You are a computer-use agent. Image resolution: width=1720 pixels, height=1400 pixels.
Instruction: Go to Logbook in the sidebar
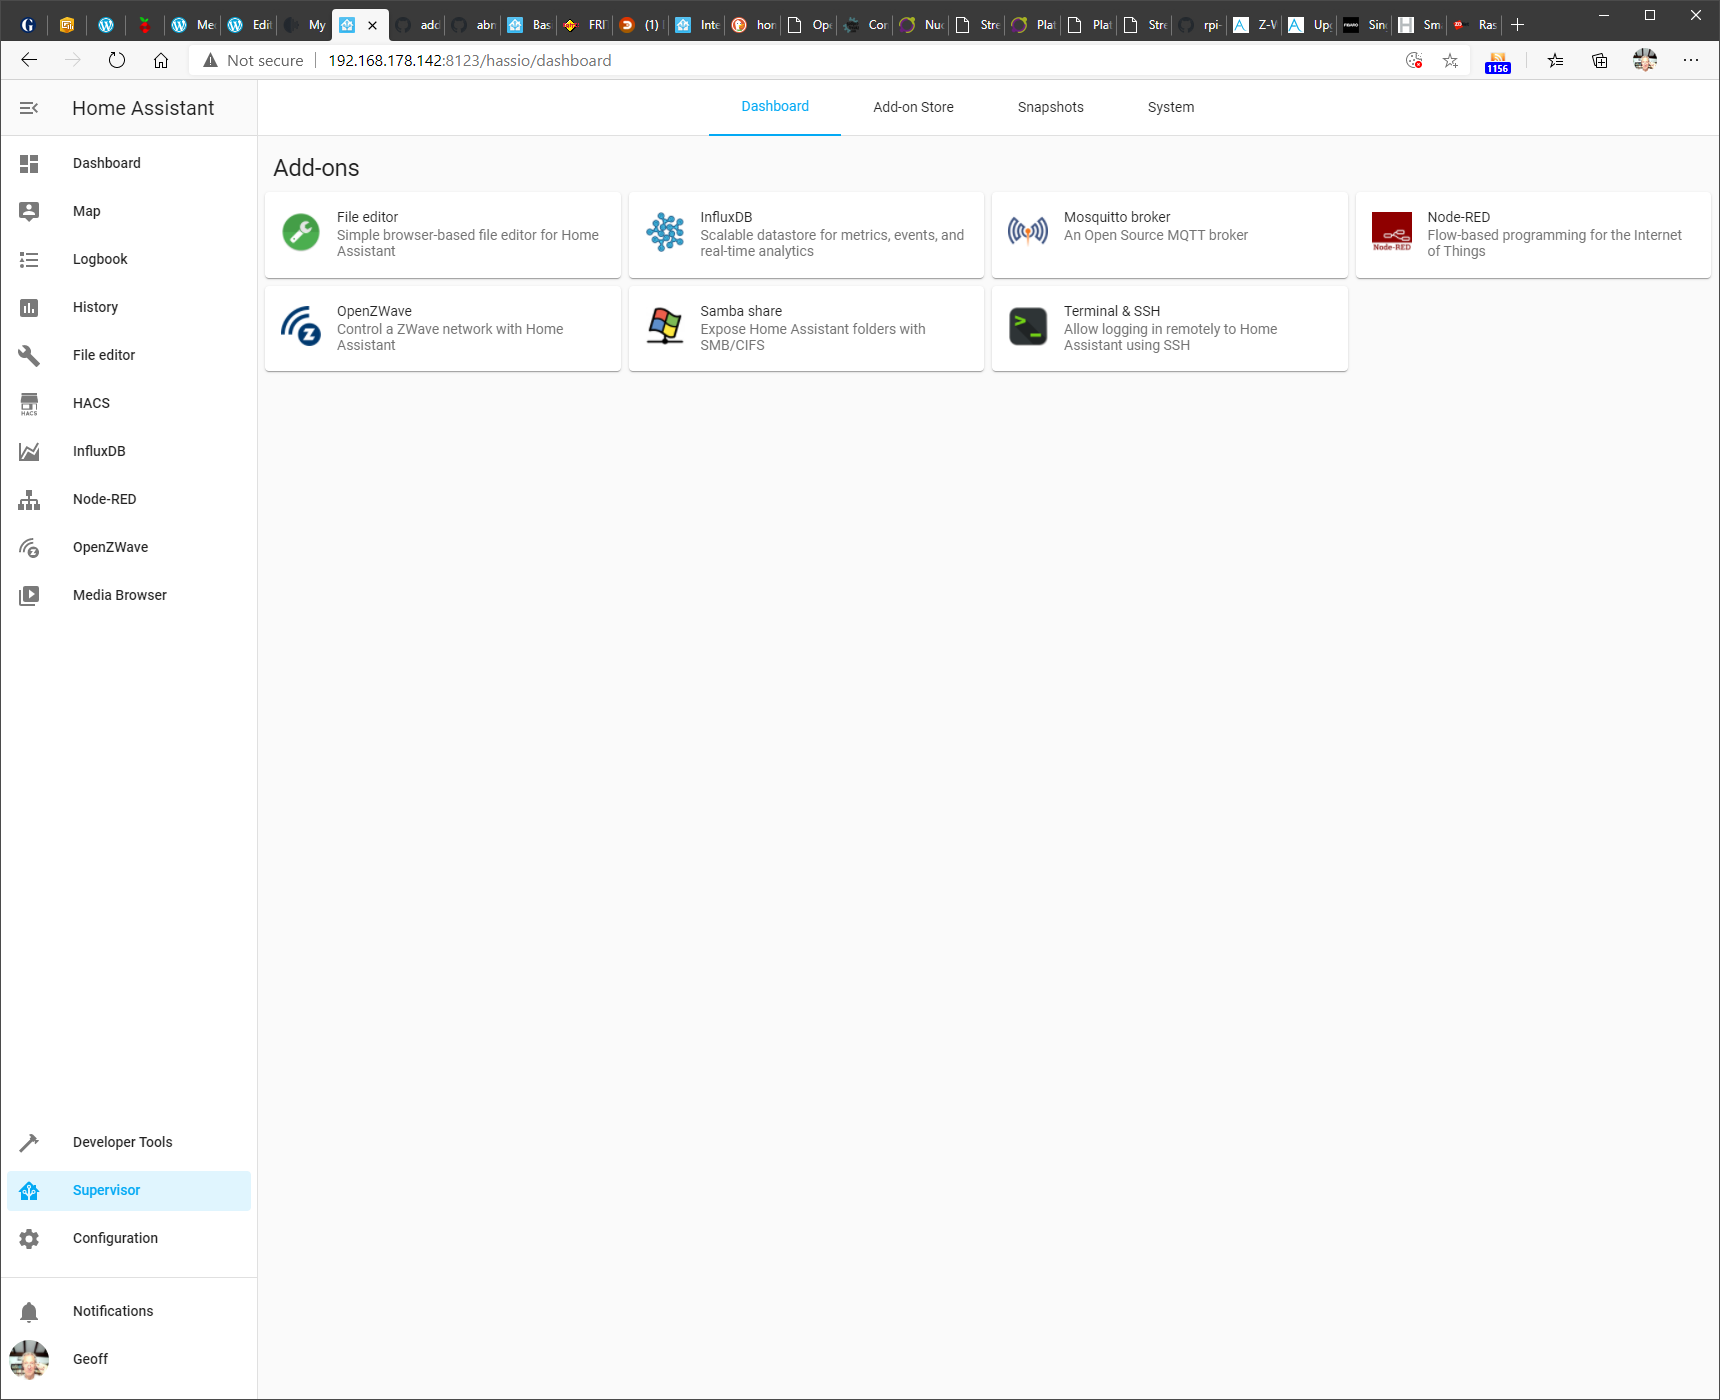(x=100, y=259)
